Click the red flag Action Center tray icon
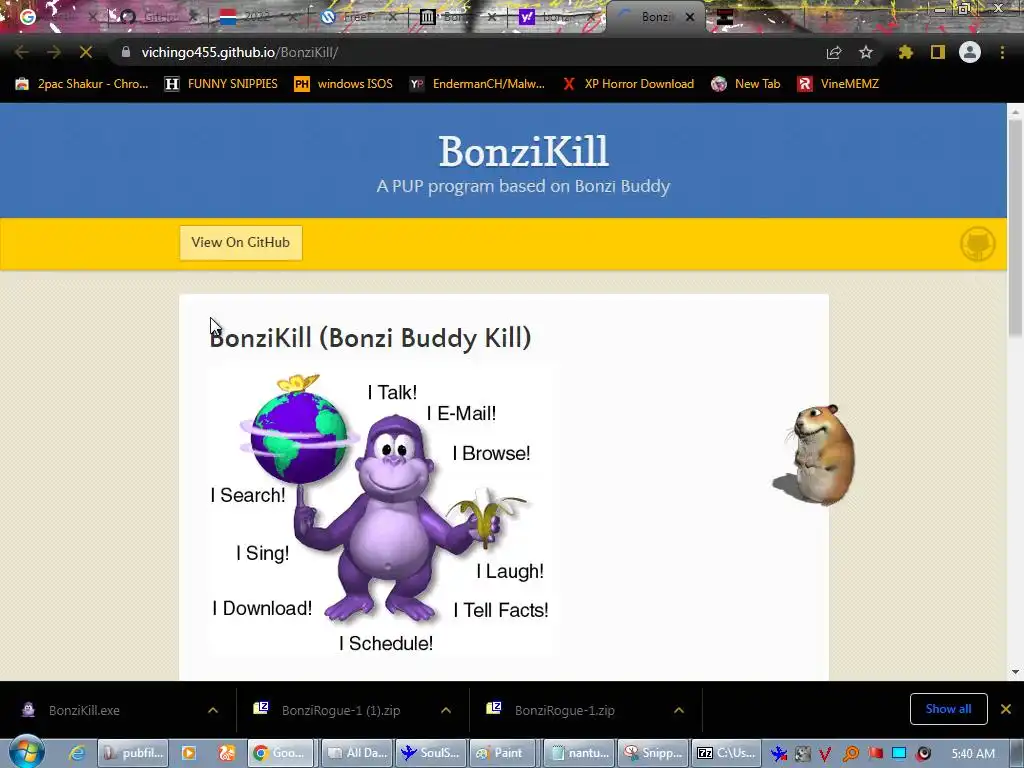The image size is (1024, 768). click(875, 753)
